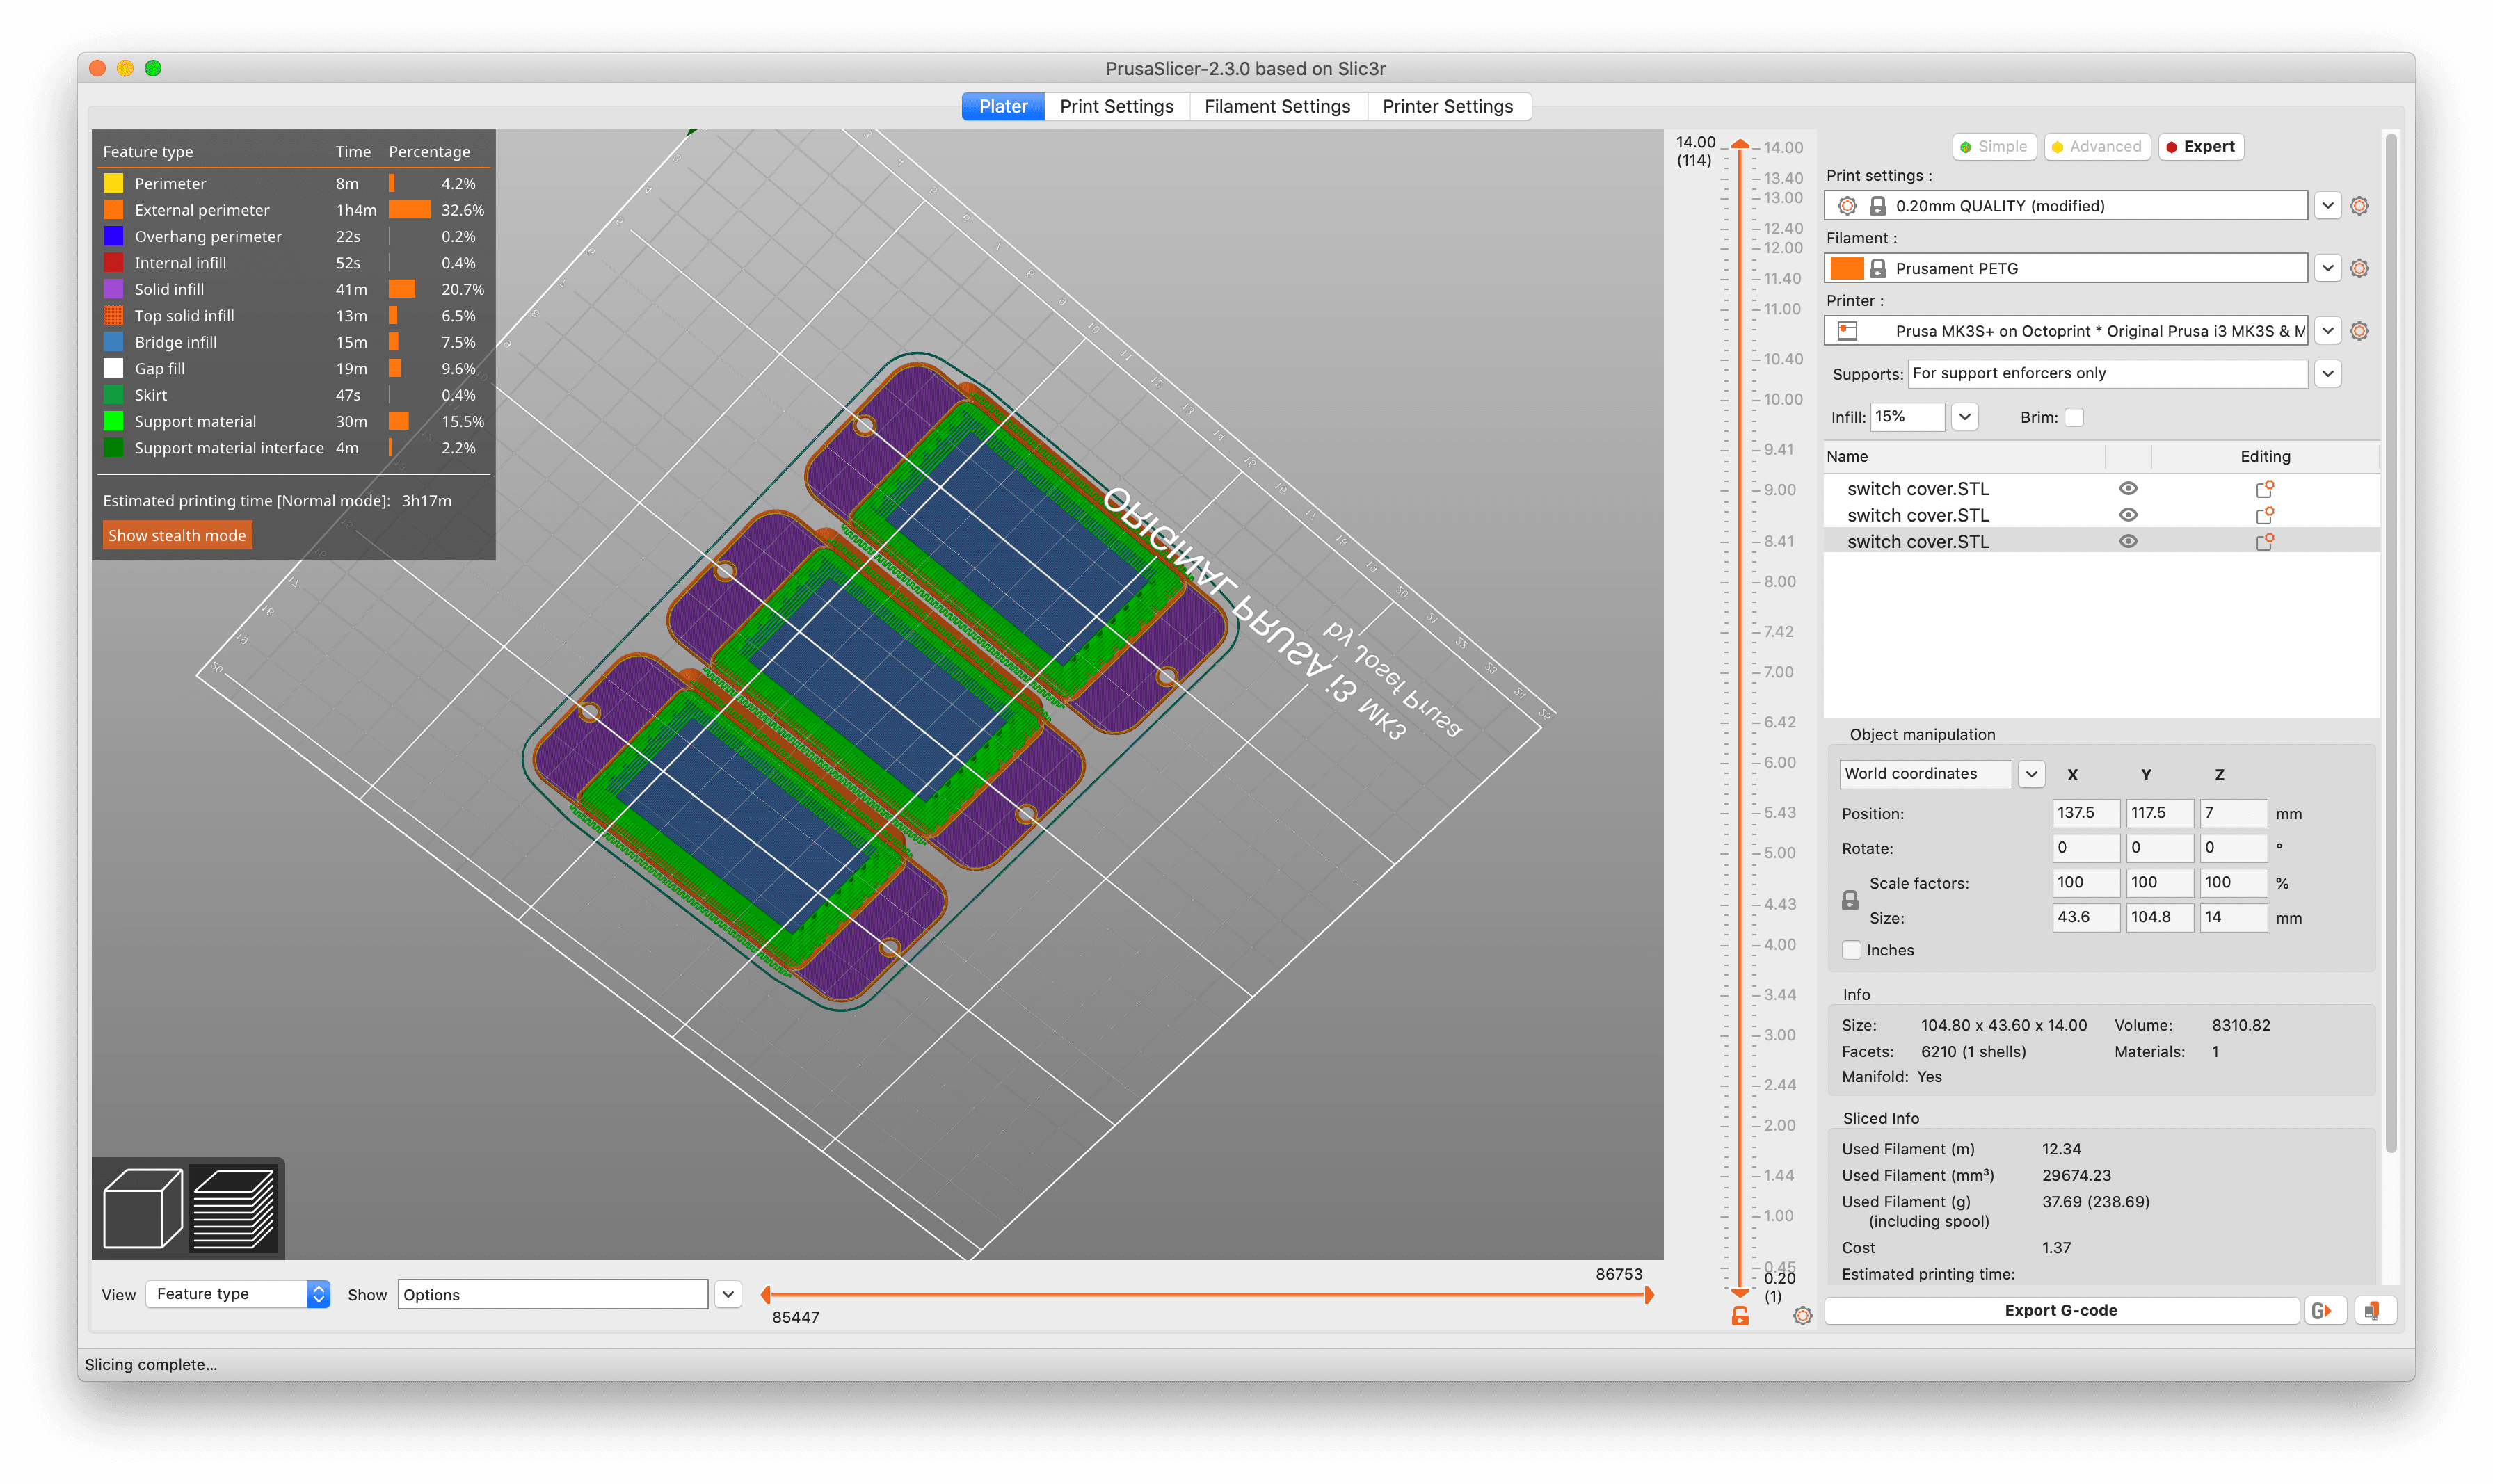Click the Show stealth mode button
Screen dimensions: 2493x1484
(x=177, y=535)
